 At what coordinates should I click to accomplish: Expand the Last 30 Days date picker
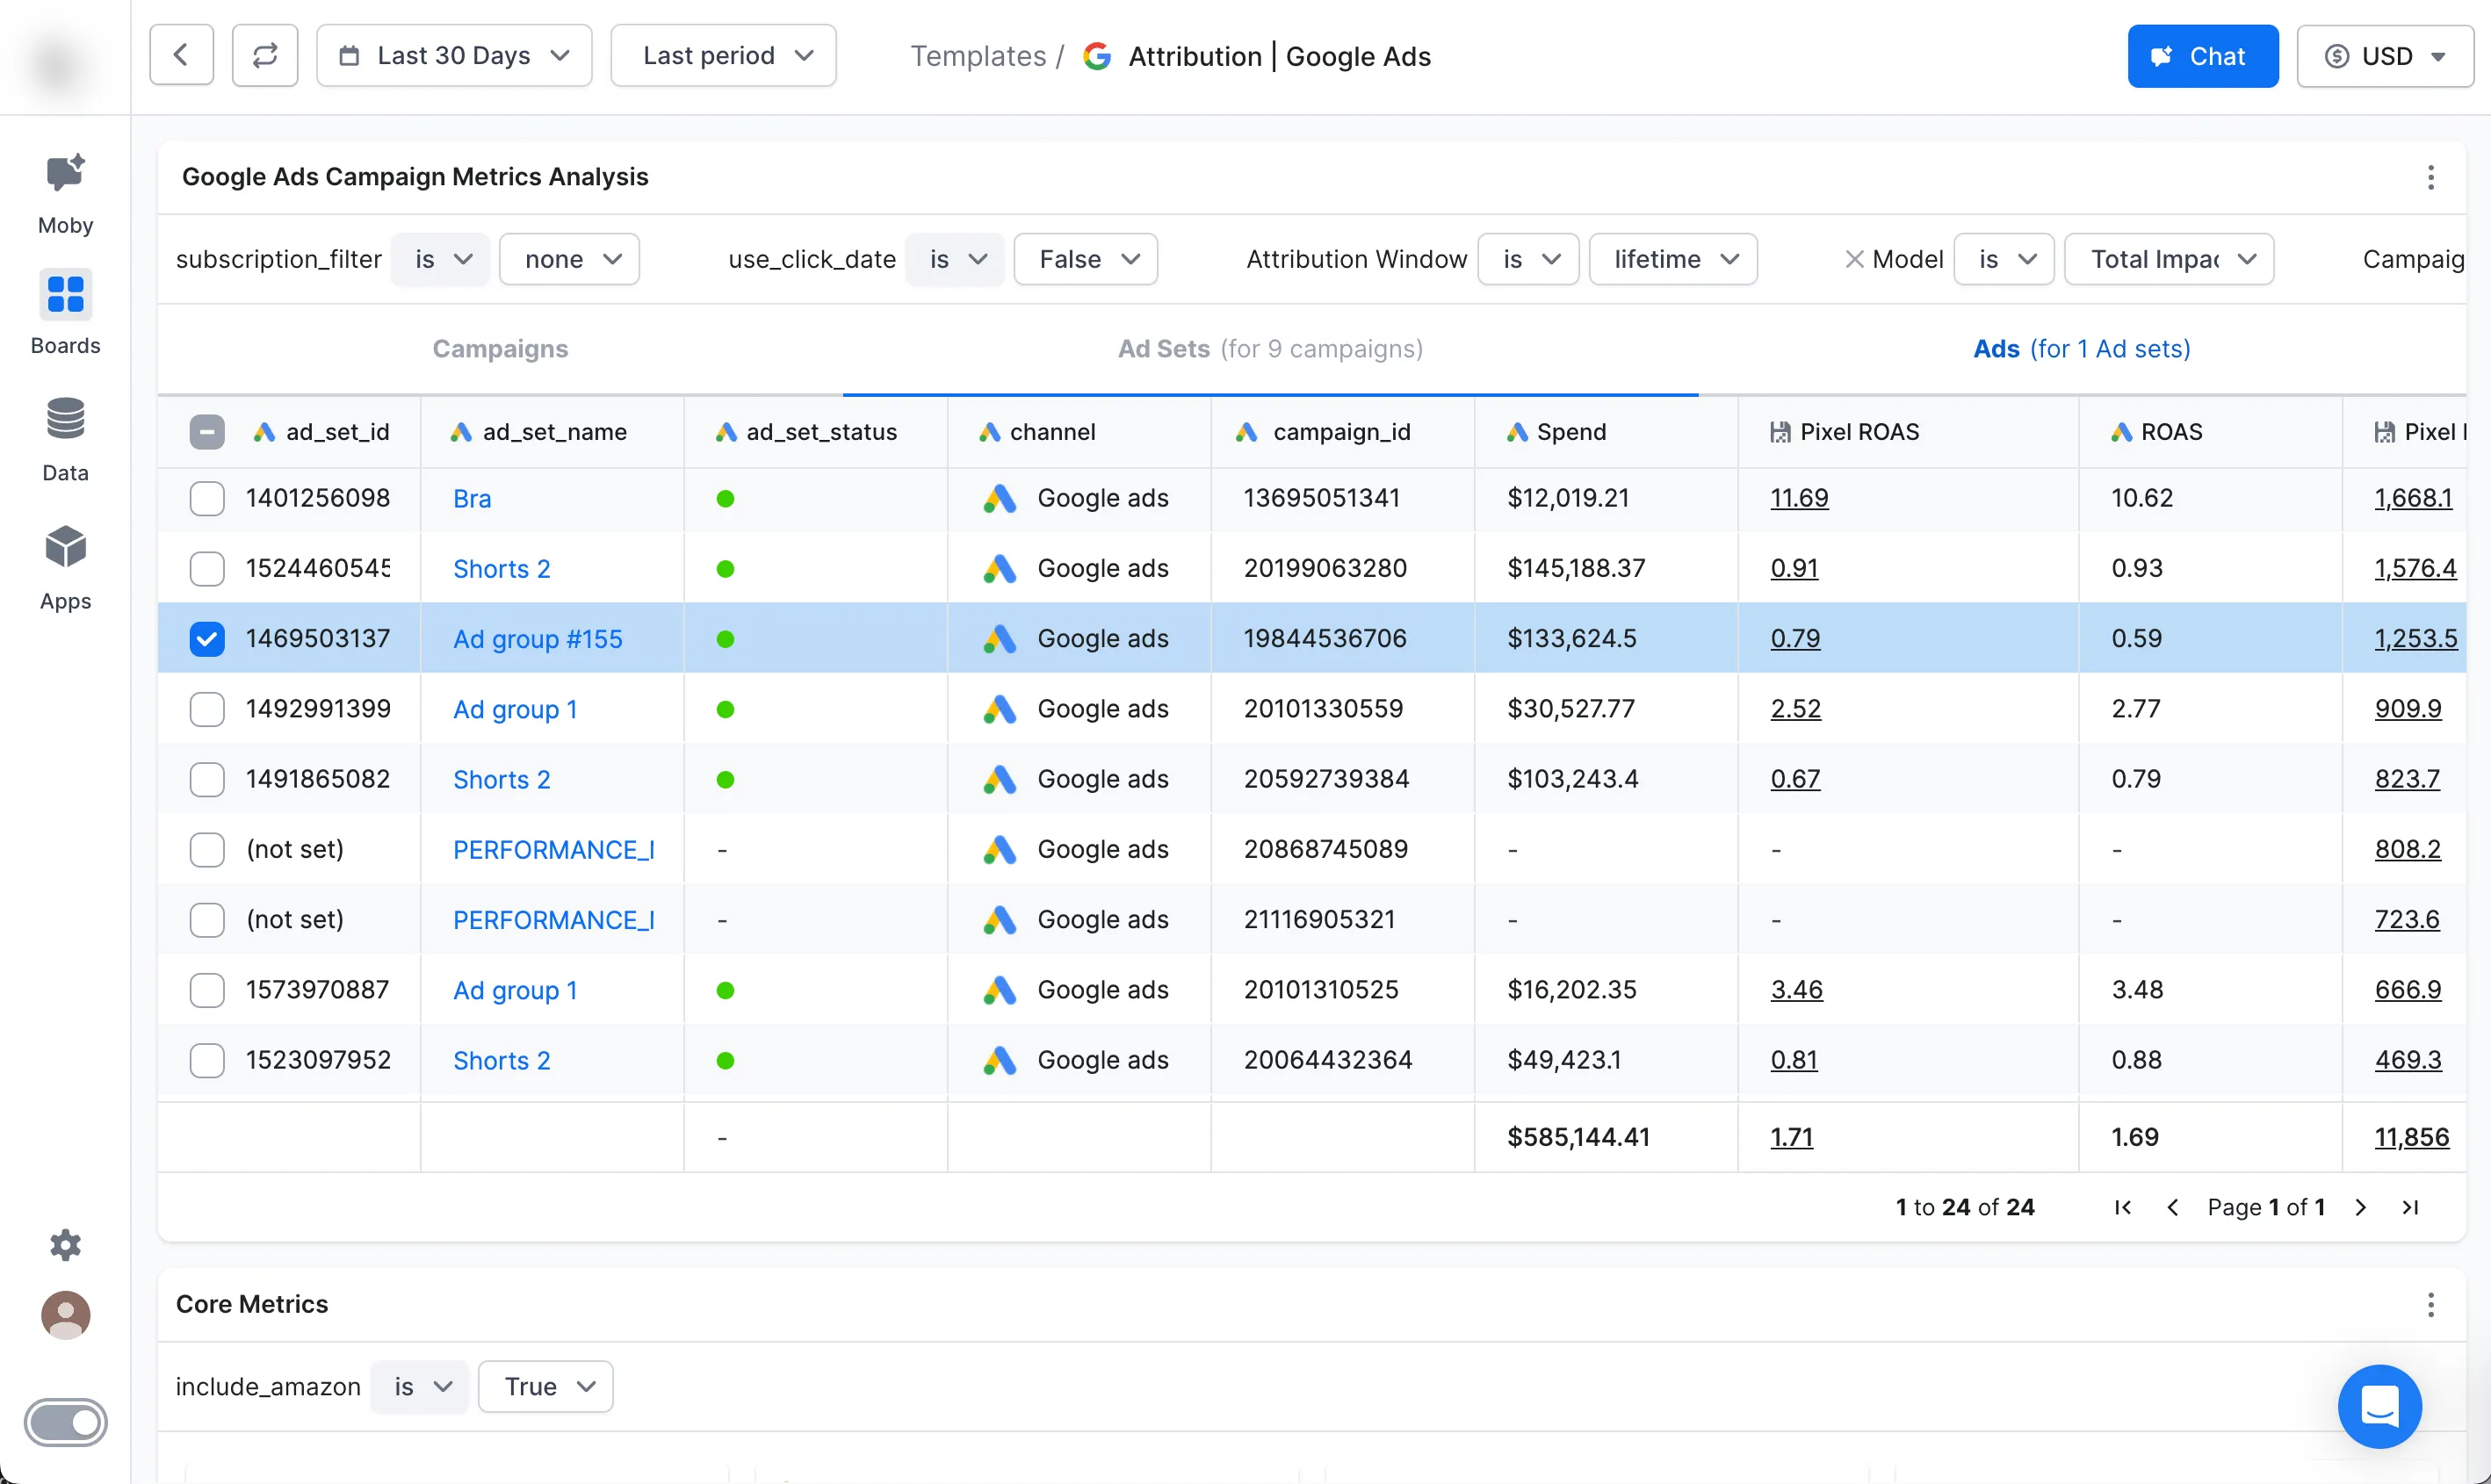454,56
